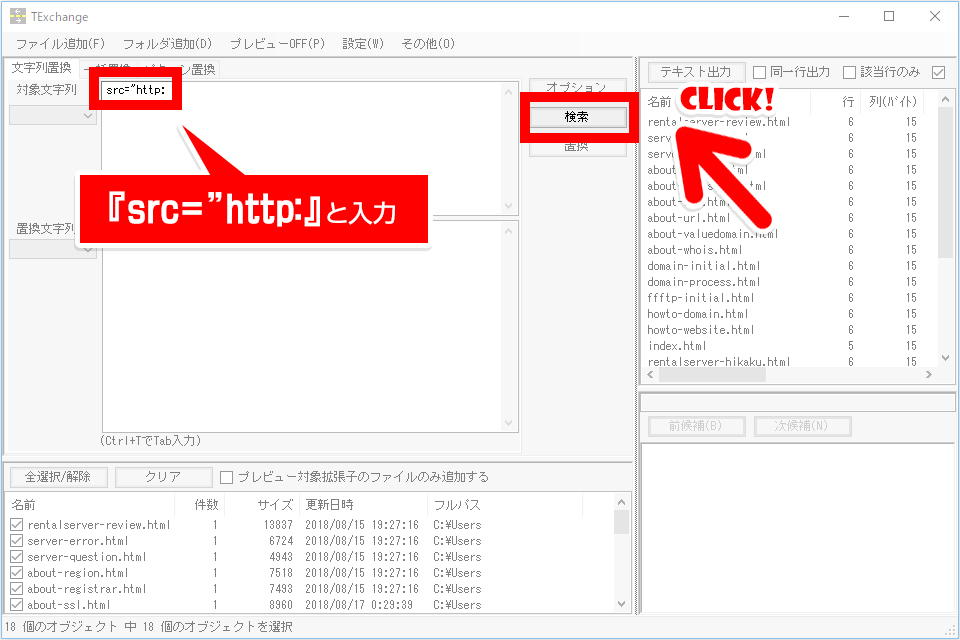Open the プレビューOFF(P) menu
Viewport: 960px width, 640px height.
coord(277,44)
